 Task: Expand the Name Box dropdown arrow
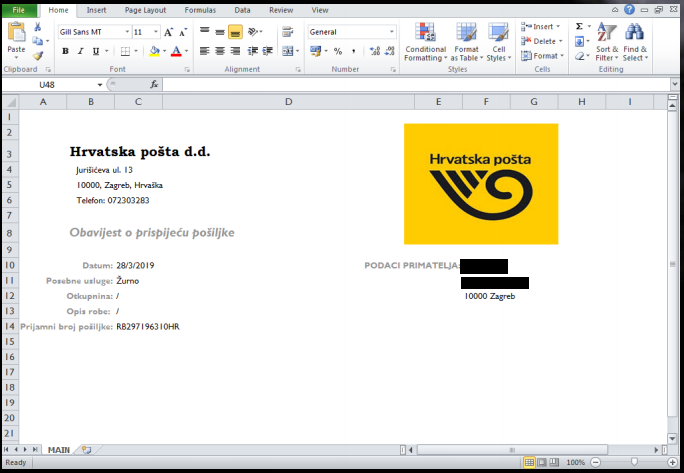tap(100, 85)
